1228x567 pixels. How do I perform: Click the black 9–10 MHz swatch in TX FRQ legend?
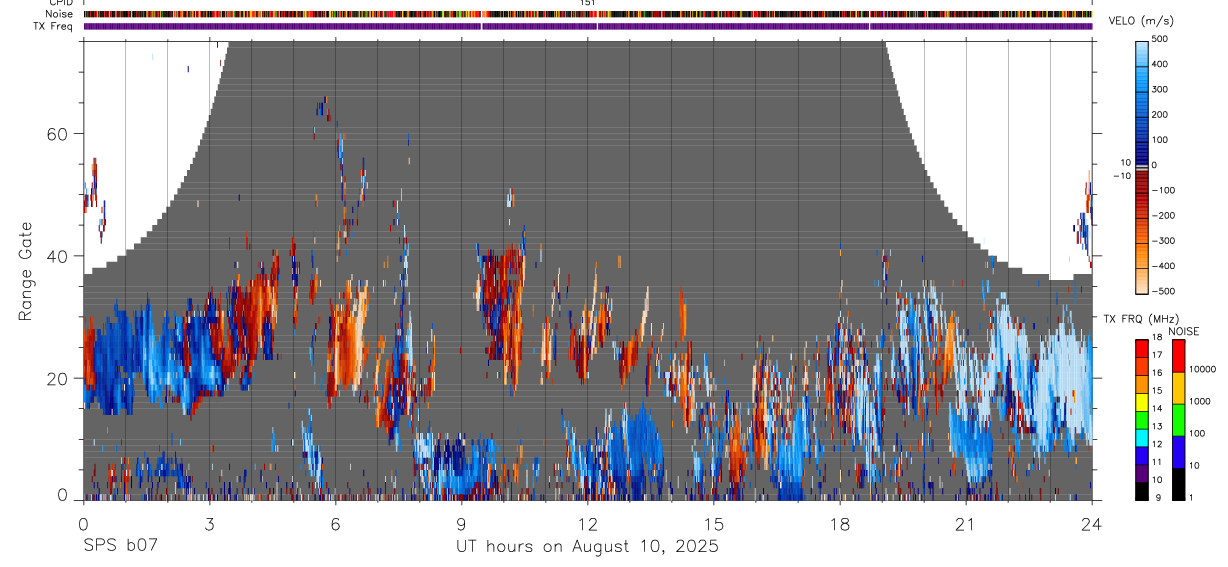[x=1143, y=491]
